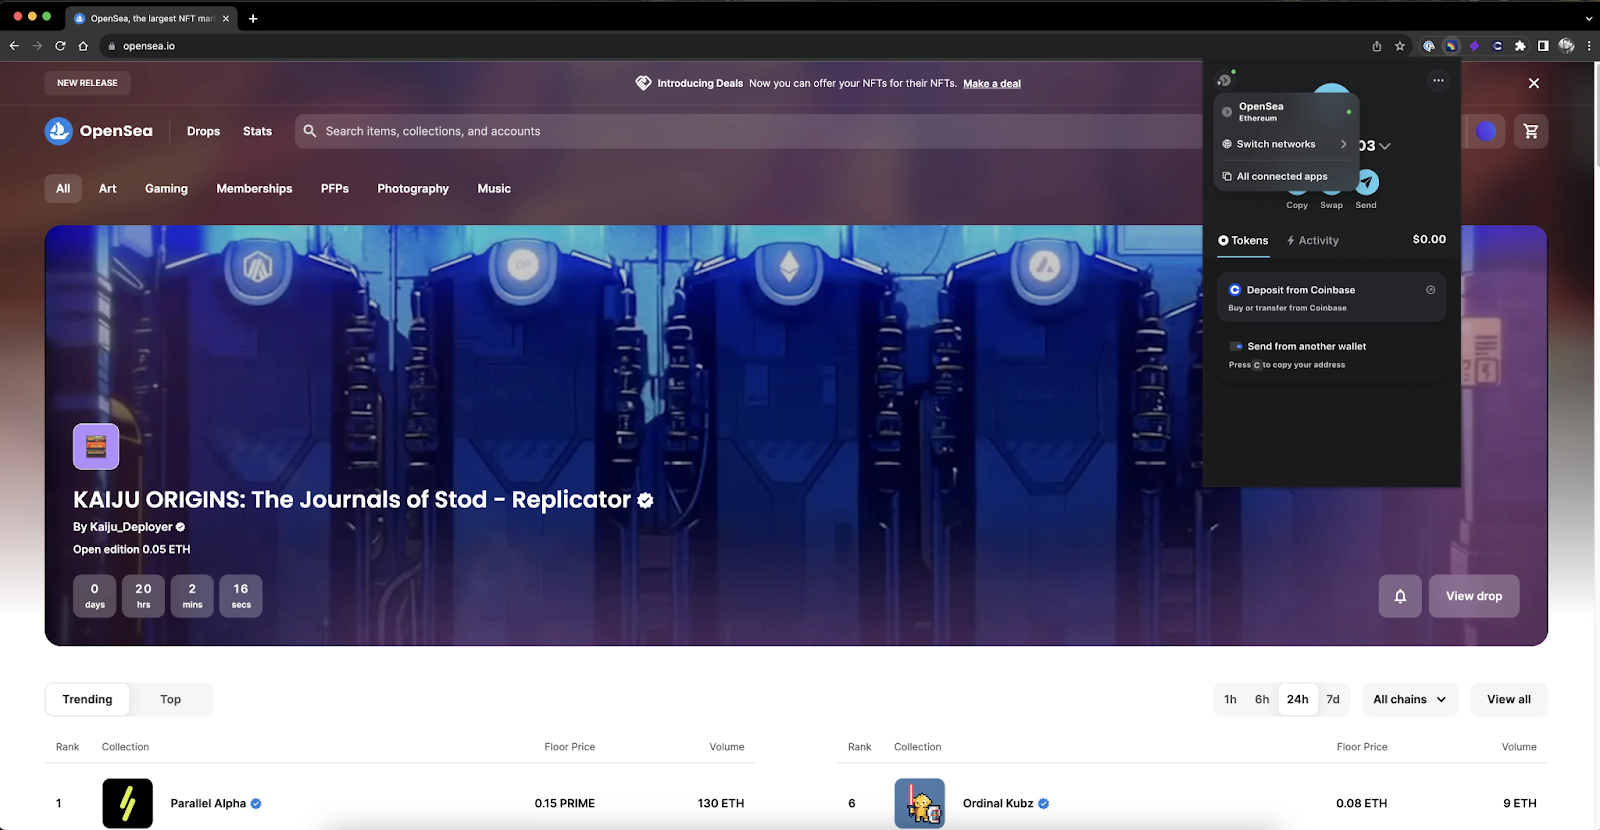The image size is (1600, 830).
Task: Switch to the Tokens tab
Action: click(1243, 240)
